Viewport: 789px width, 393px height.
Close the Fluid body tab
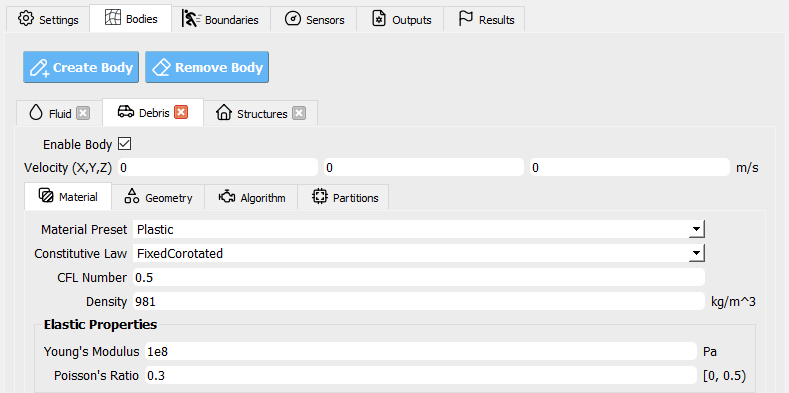[83, 113]
